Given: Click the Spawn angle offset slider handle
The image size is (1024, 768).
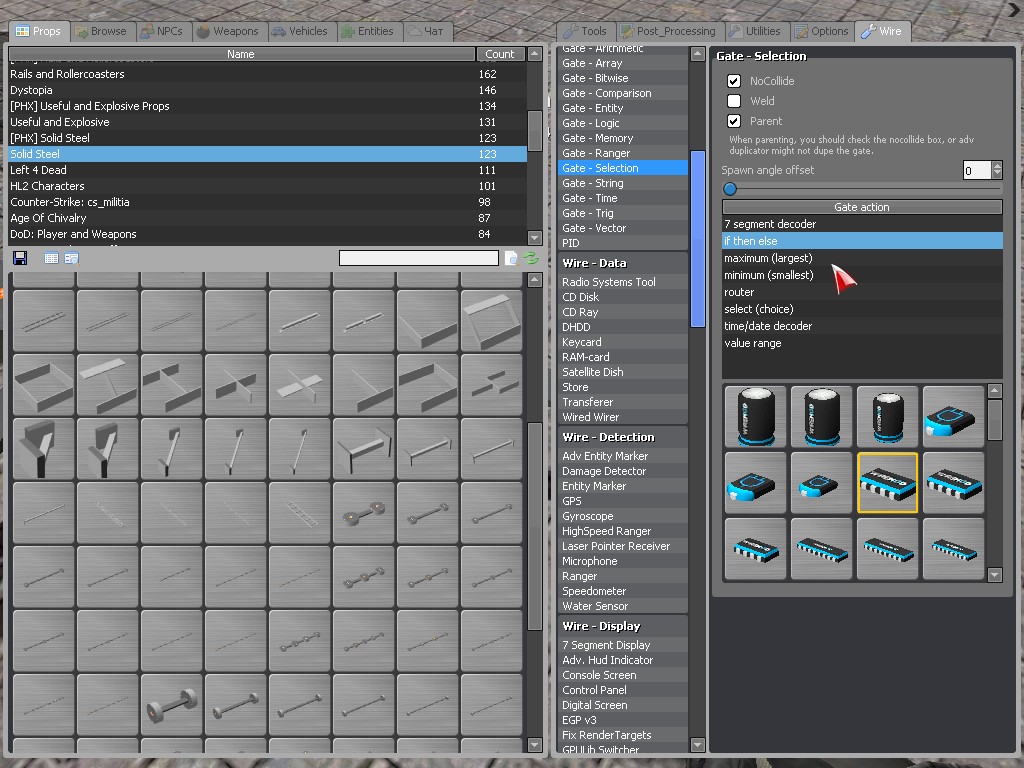Looking at the screenshot, I should click(x=730, y=189).
